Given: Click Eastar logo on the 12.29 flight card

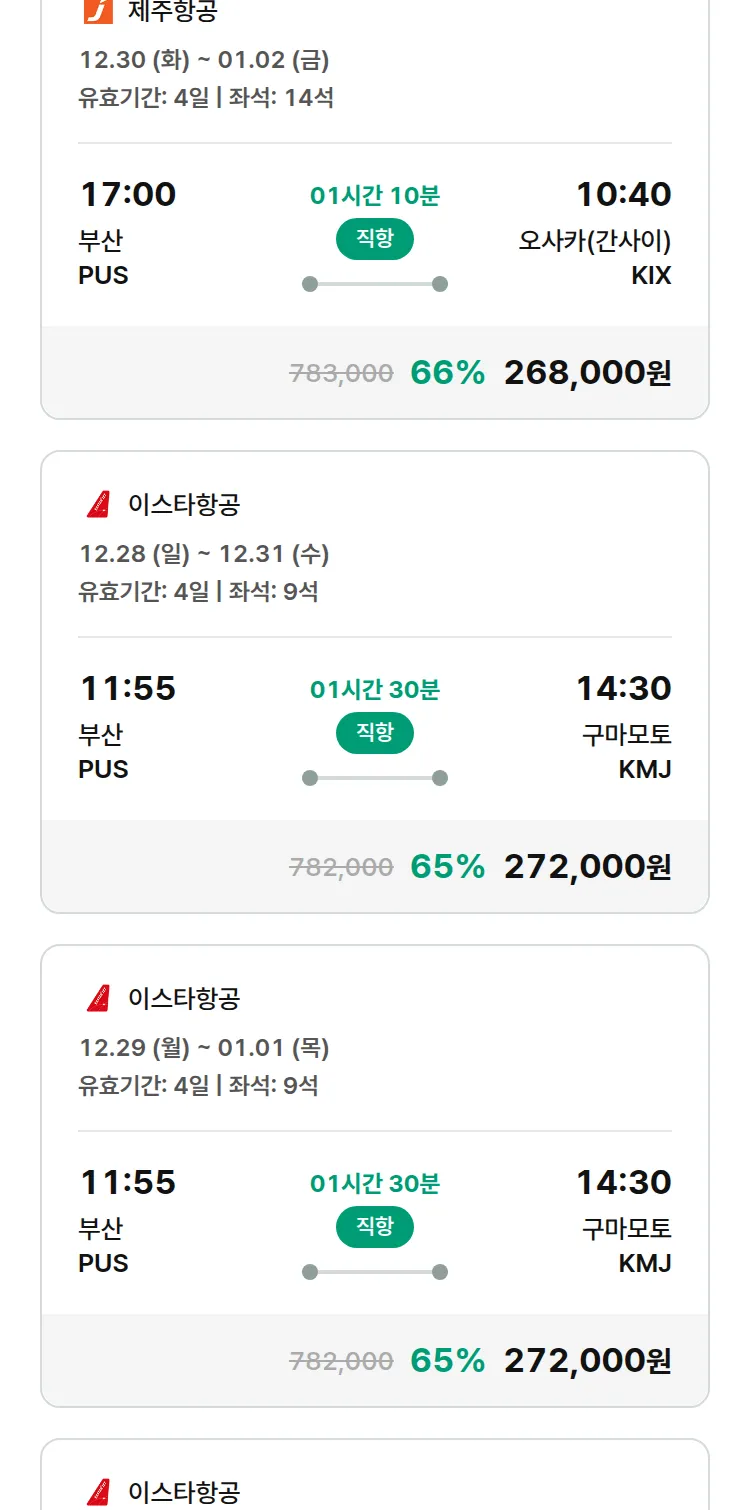Looking at the screenshot, I should (x=98, y=998).
